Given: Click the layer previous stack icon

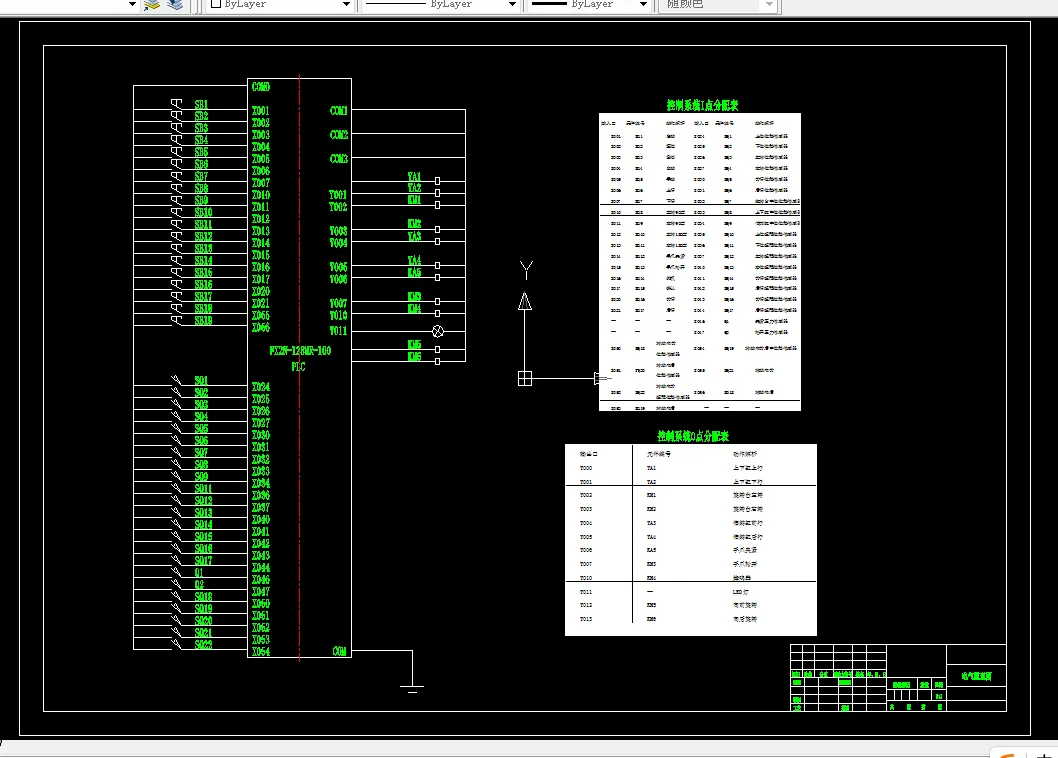Looking at the screenshot, I should pos(175,5).
